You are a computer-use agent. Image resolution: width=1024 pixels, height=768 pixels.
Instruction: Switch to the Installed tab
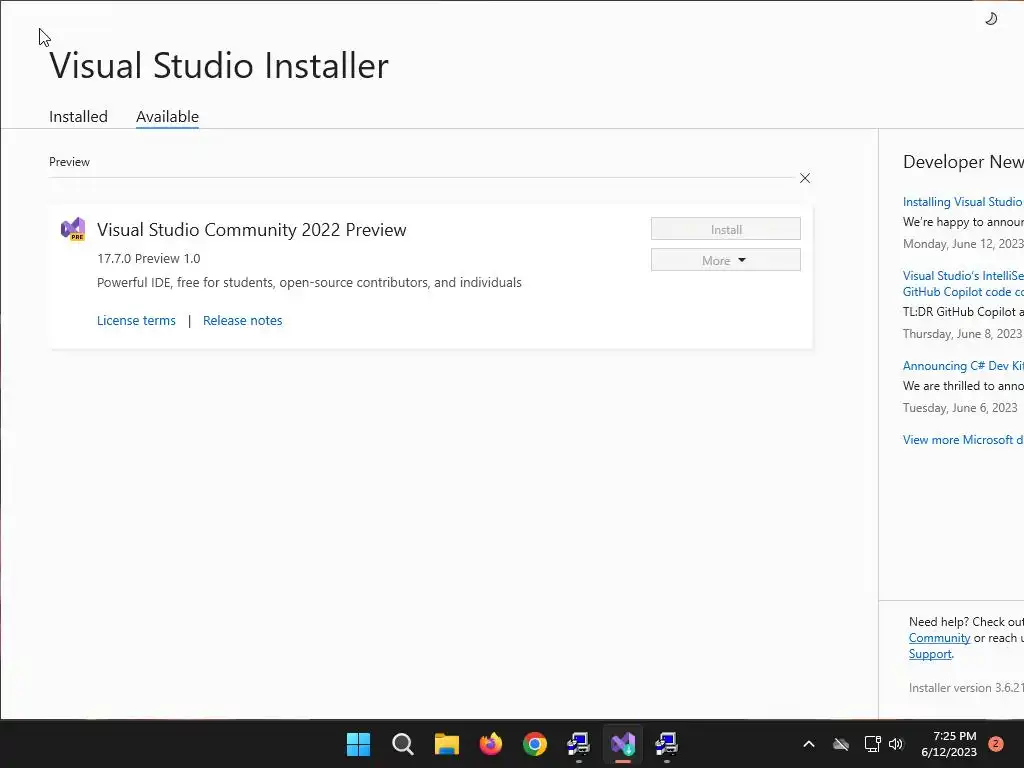78,116
